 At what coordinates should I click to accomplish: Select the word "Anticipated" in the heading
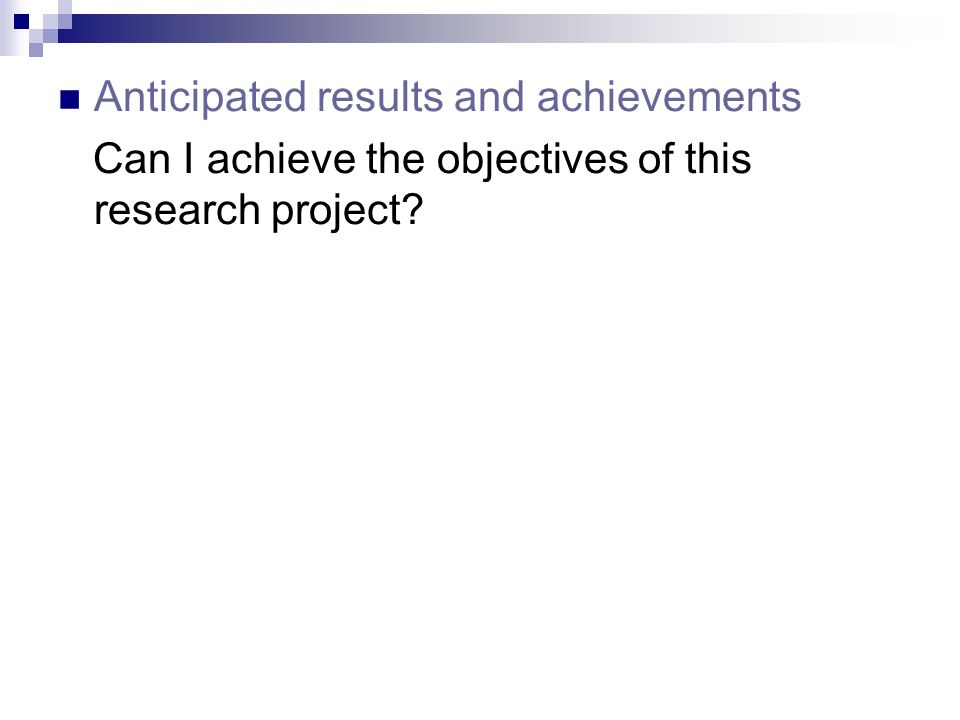pos(200,97)
